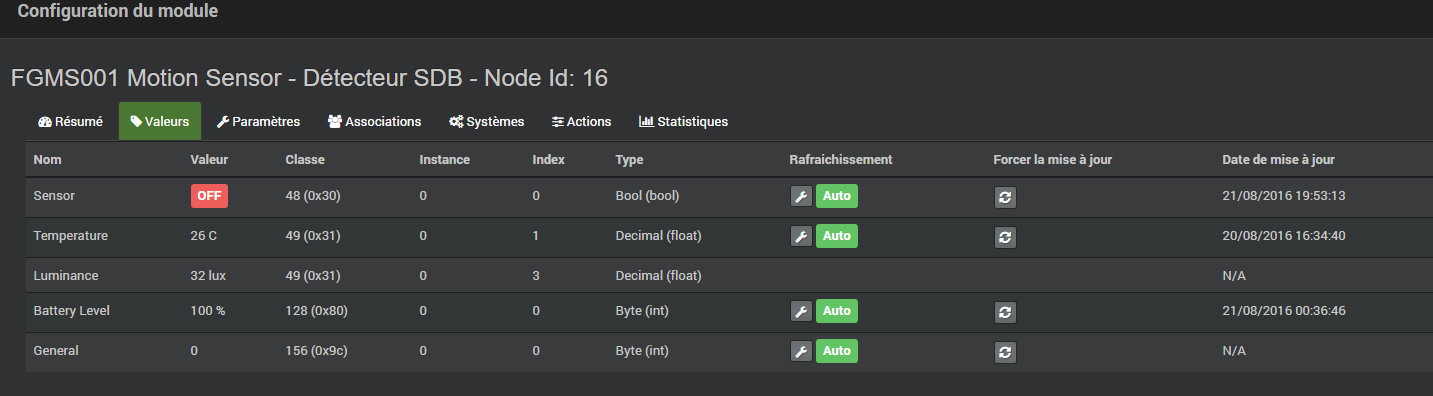Click the Classe column header
Viewport: 1433px width, 396px height.
pyautogui.click(x=305, y=160)
